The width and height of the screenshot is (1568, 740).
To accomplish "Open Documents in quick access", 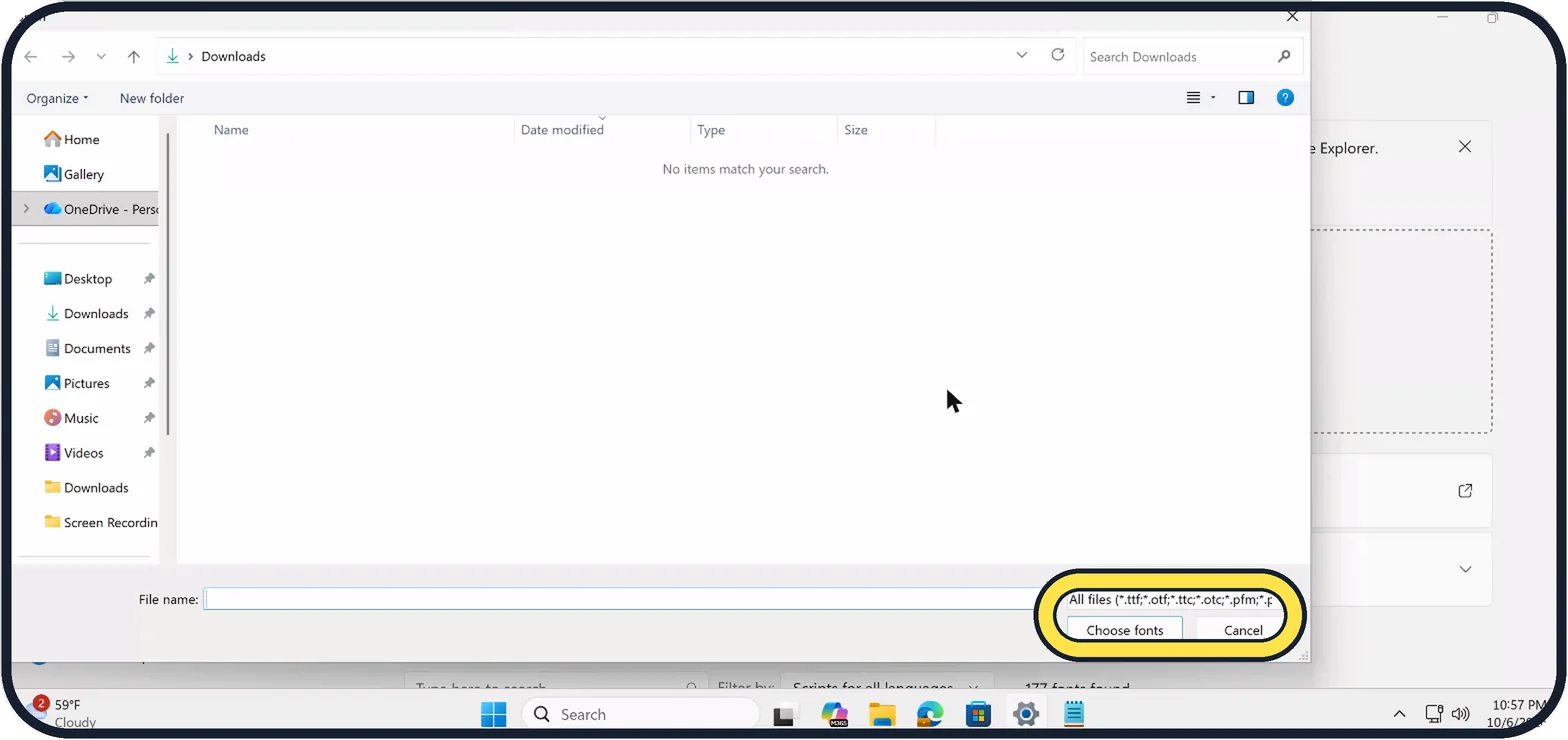I will coord(88,349).
